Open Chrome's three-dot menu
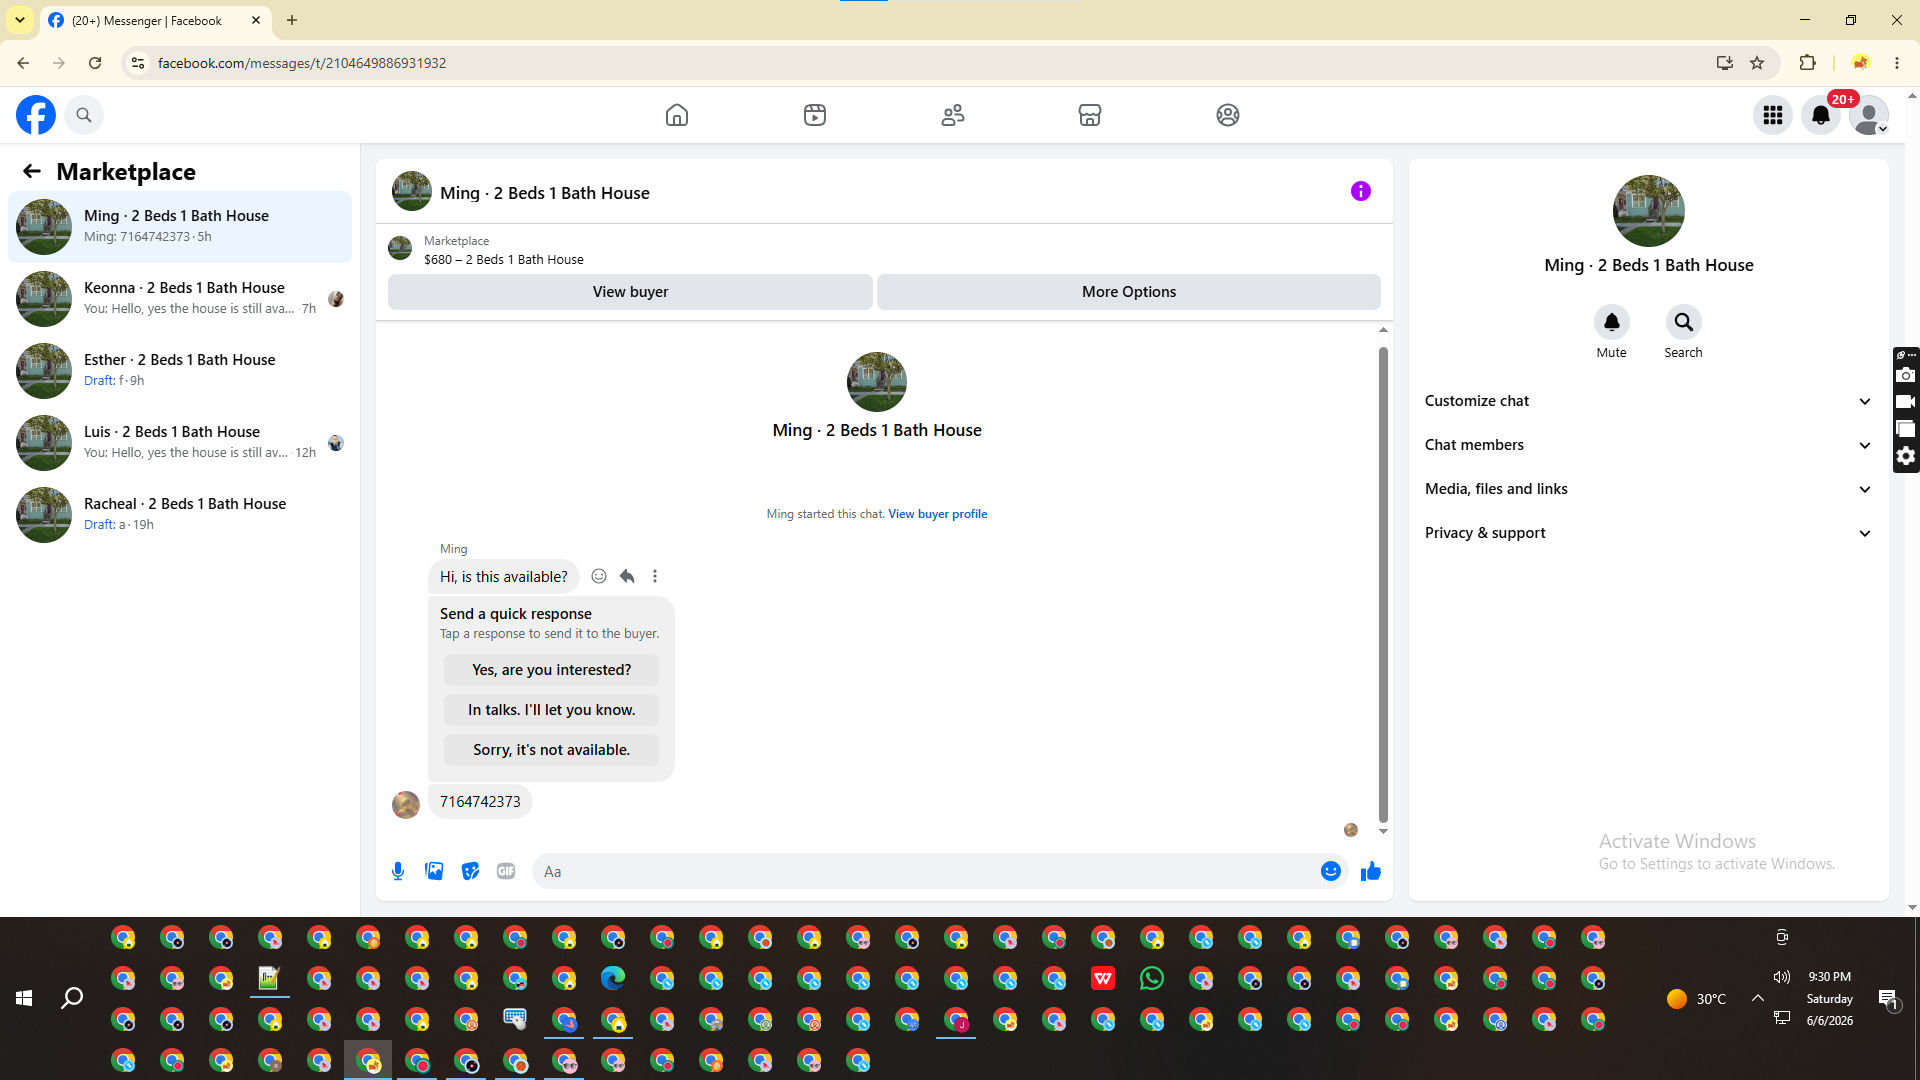1920x1080 pixels. 1897,63
